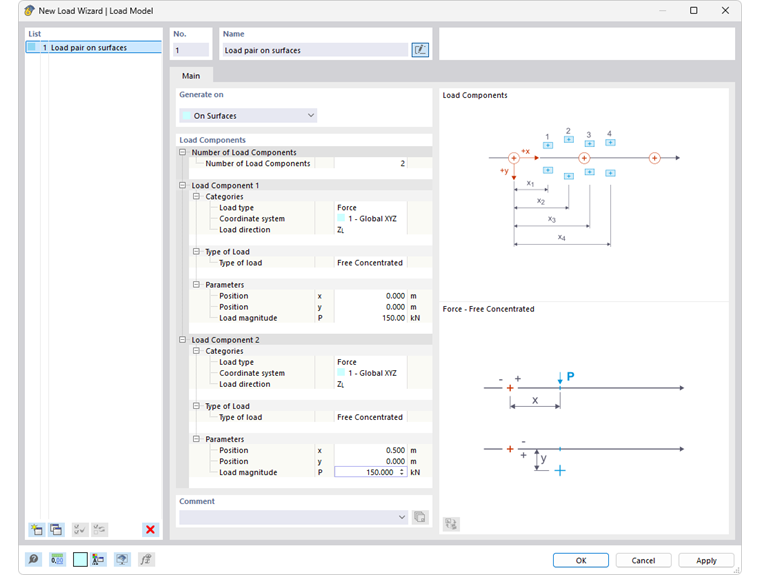Collapse Categories under Load Component 1
760x575 pixels.
point(196,196)
